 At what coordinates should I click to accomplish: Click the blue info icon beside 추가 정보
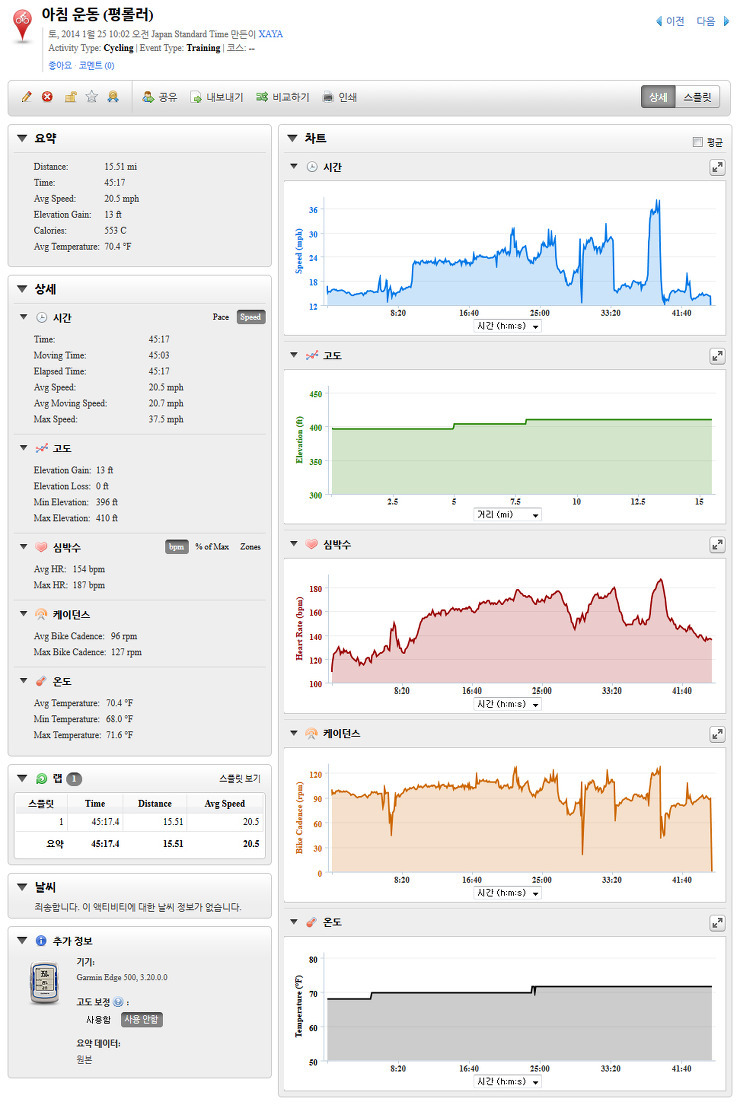point(41,941)
